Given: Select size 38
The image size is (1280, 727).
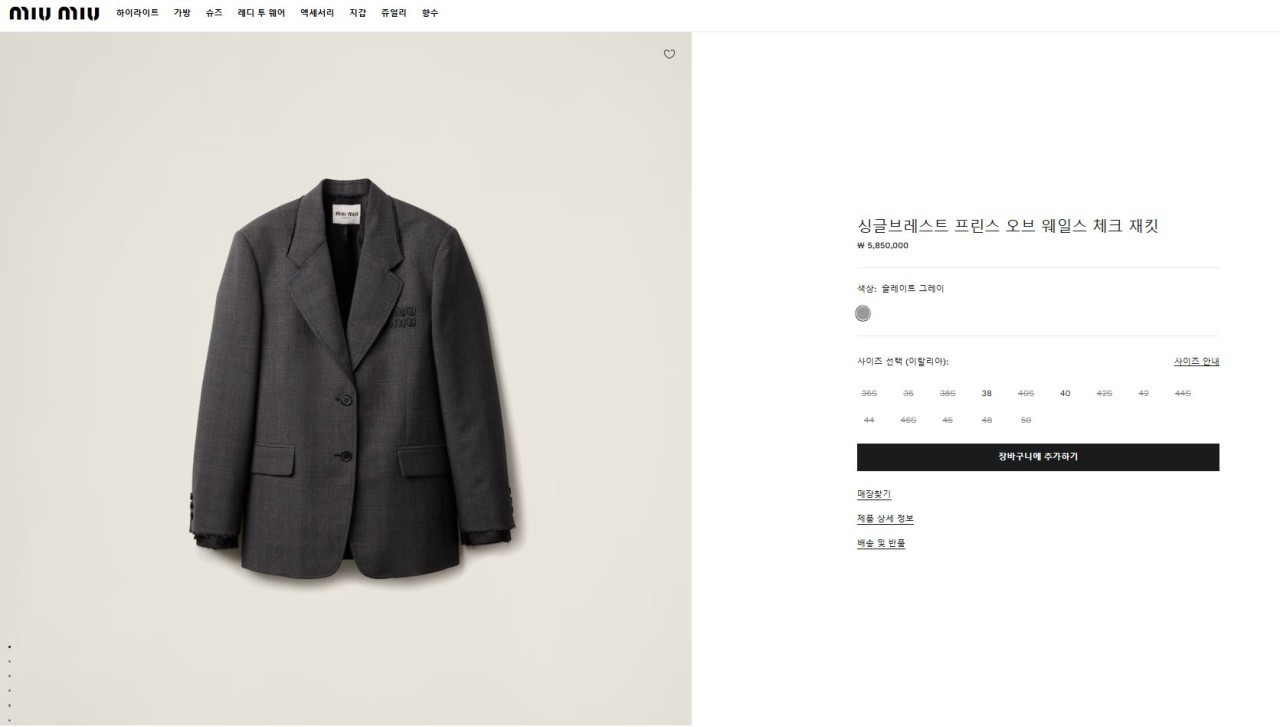Looking at the screenshot, I should (986, 393).
